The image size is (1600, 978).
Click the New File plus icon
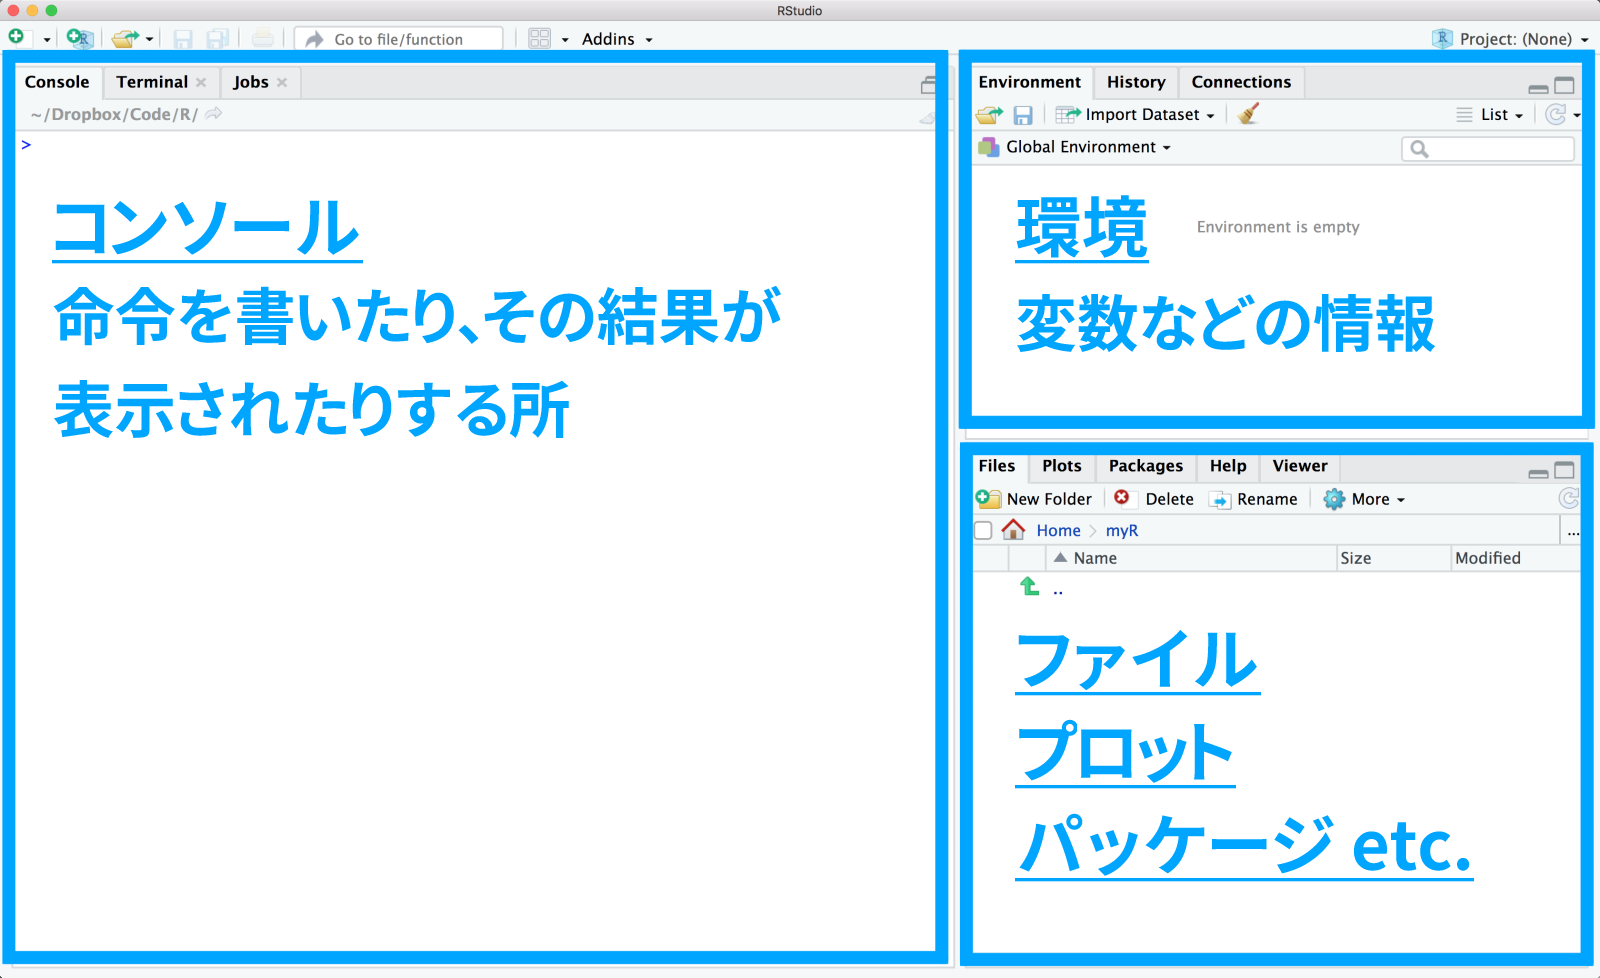point(17,38)
